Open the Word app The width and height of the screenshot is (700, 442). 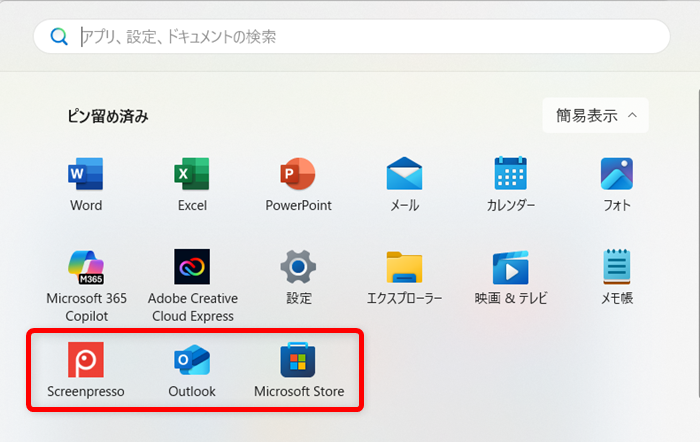tap(86, 184)
